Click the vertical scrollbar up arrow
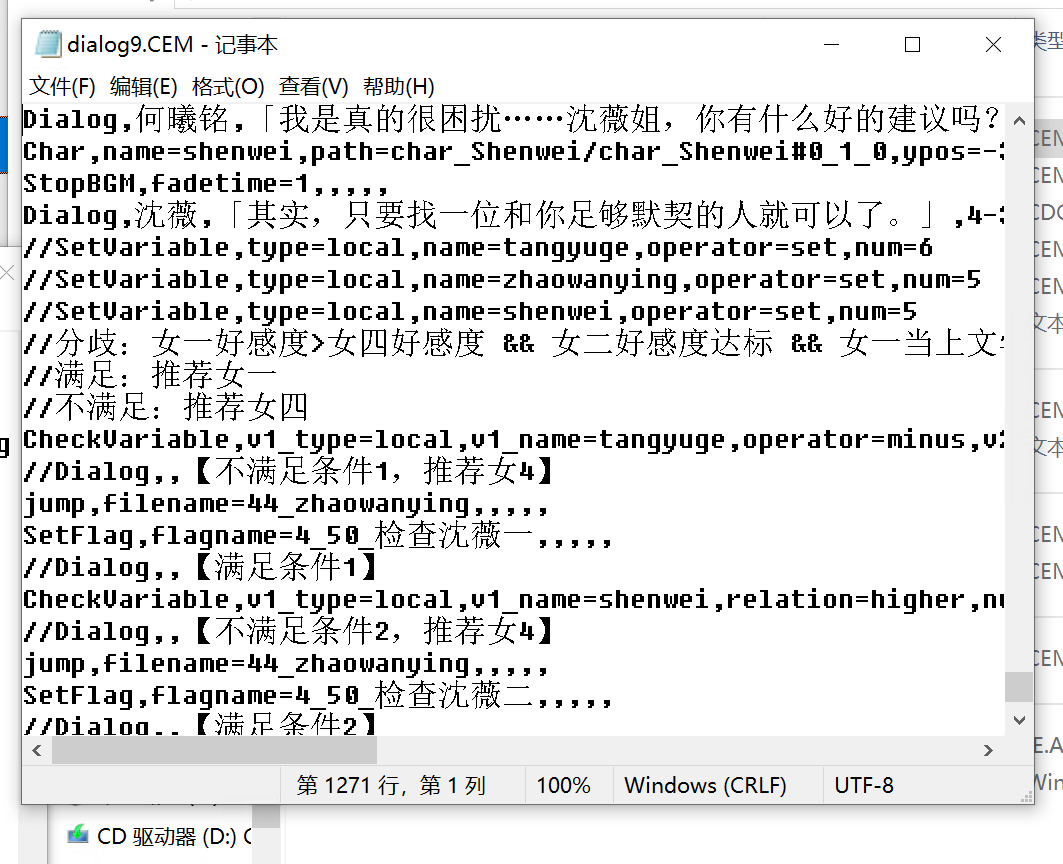1063x864 pixels. pyautogui.click(x=1019, y=120)
